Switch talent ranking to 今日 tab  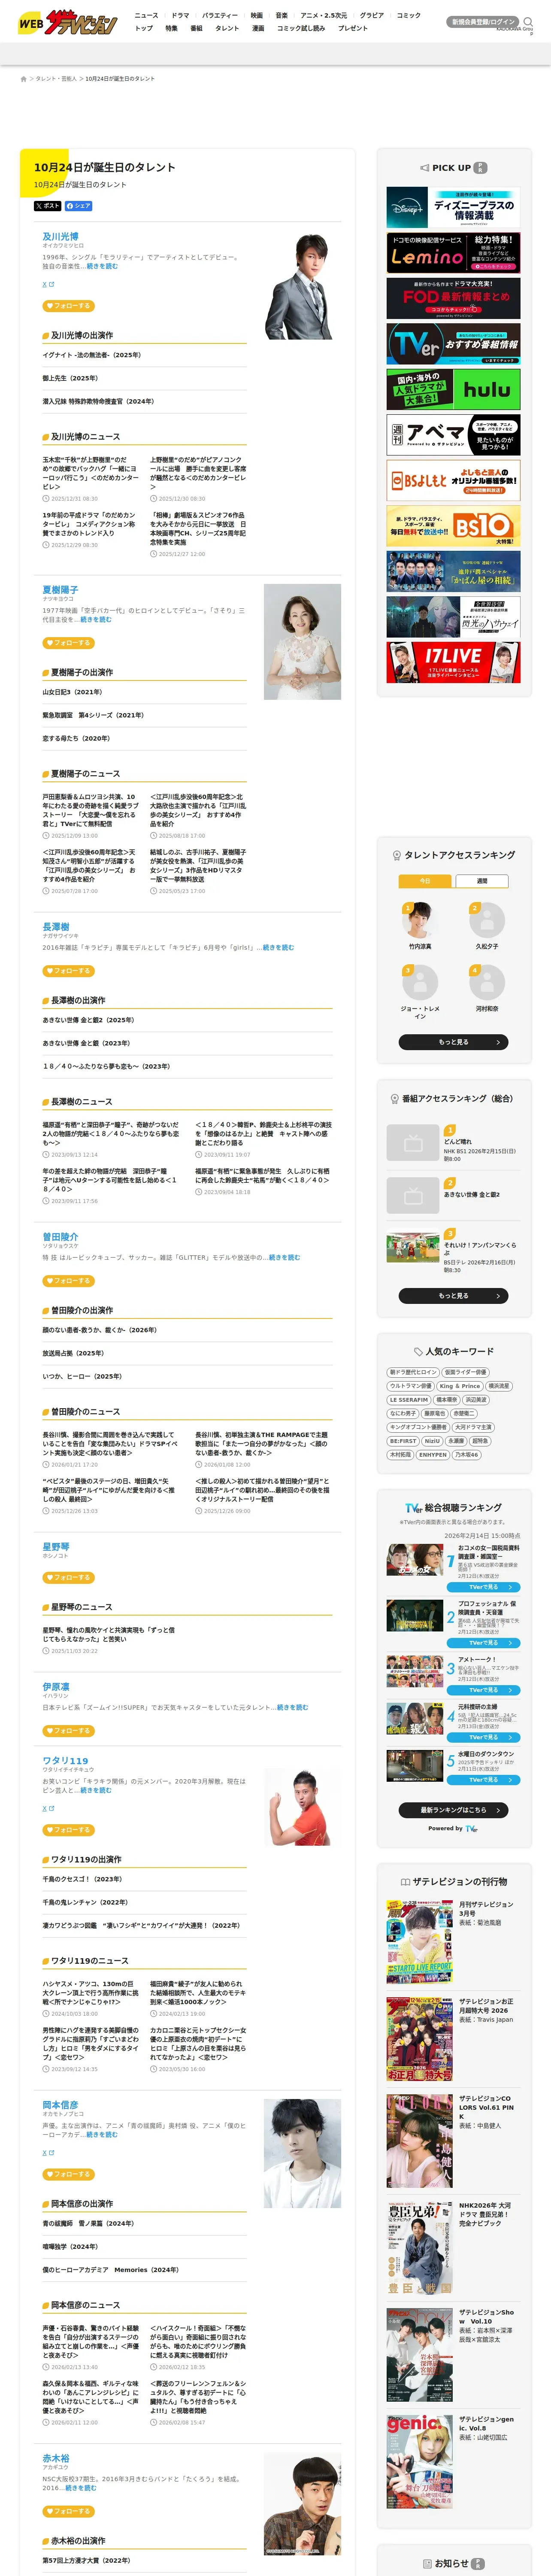[x=425, y=881]
